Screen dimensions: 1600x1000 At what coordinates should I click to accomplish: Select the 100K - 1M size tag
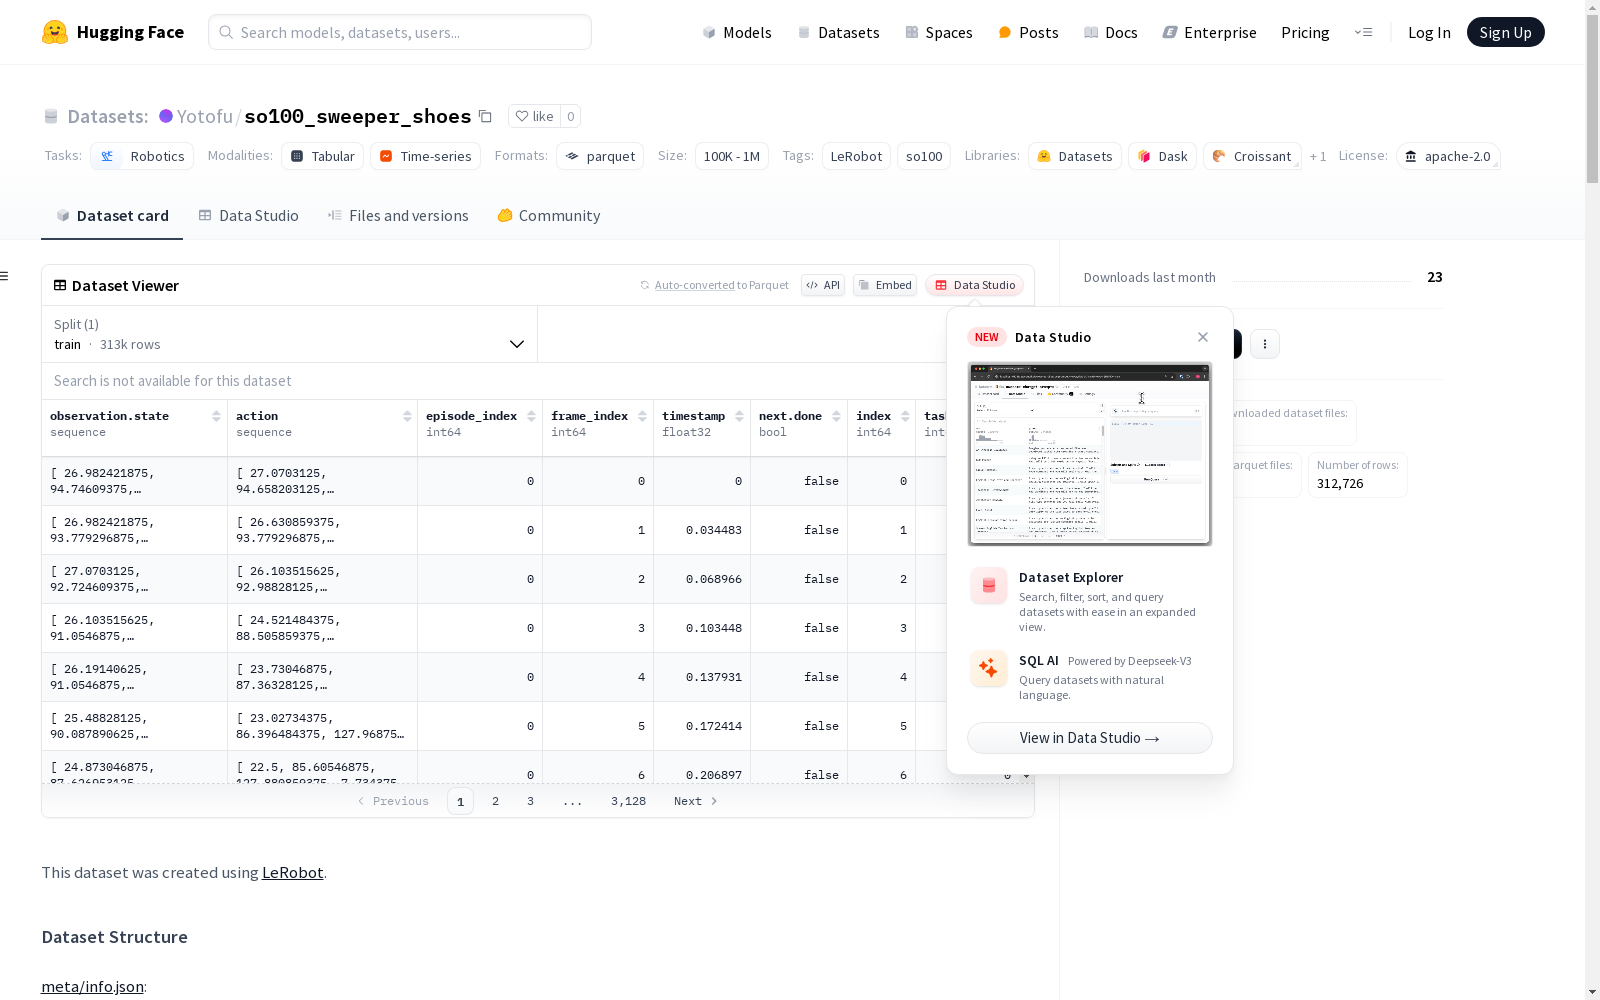click(732, 156)
